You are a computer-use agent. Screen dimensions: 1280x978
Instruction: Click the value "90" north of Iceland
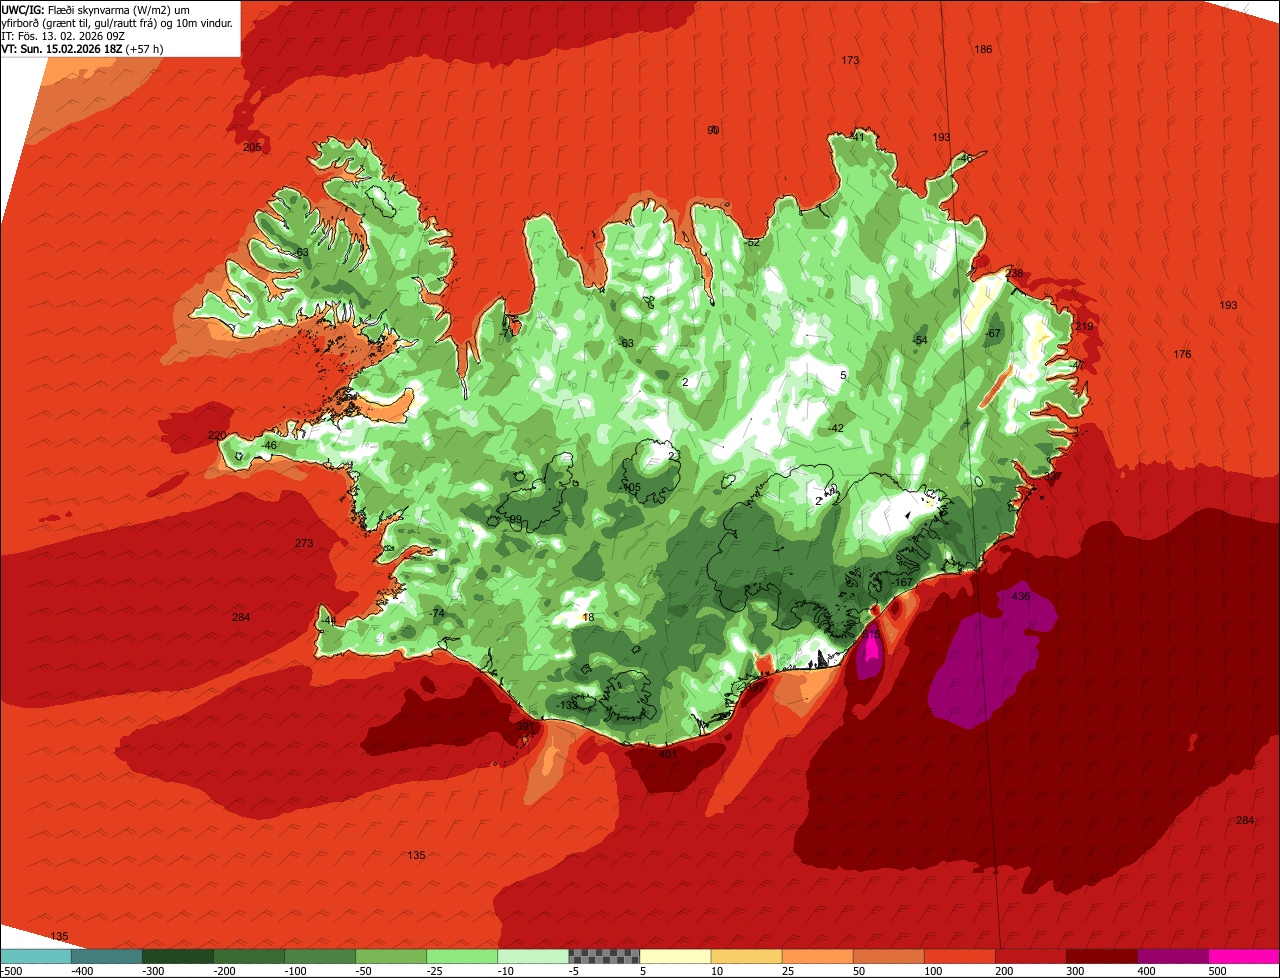point(713,130)
